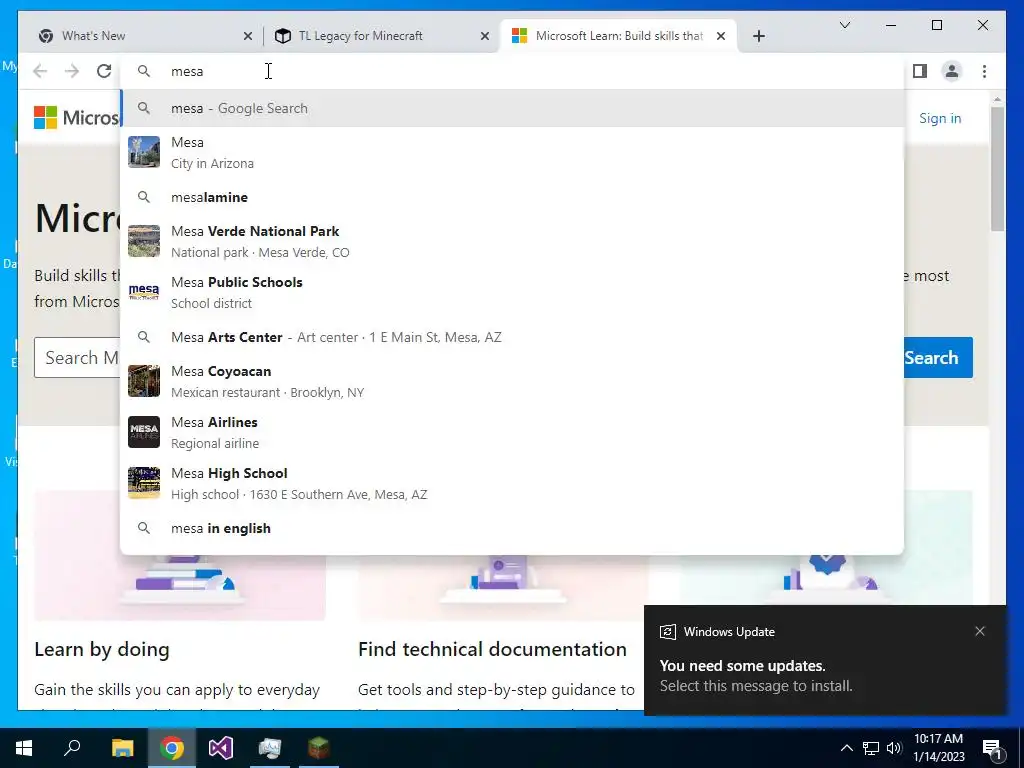Click the Chrome taskbar icon
The height and width of the screenshot is (768, 1024).
172,748
